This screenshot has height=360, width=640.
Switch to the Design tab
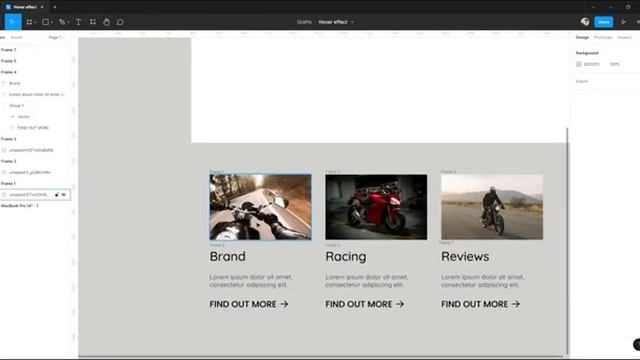582,37
